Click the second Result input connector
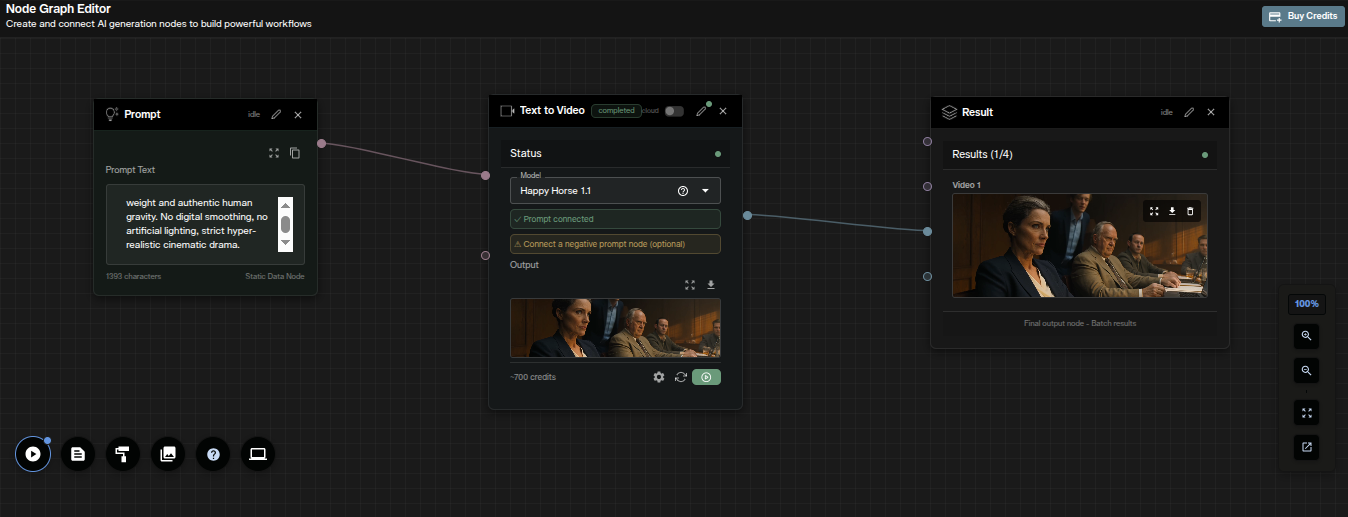Viewport: 1348px width, 517px height. click(x=927, y=186)
